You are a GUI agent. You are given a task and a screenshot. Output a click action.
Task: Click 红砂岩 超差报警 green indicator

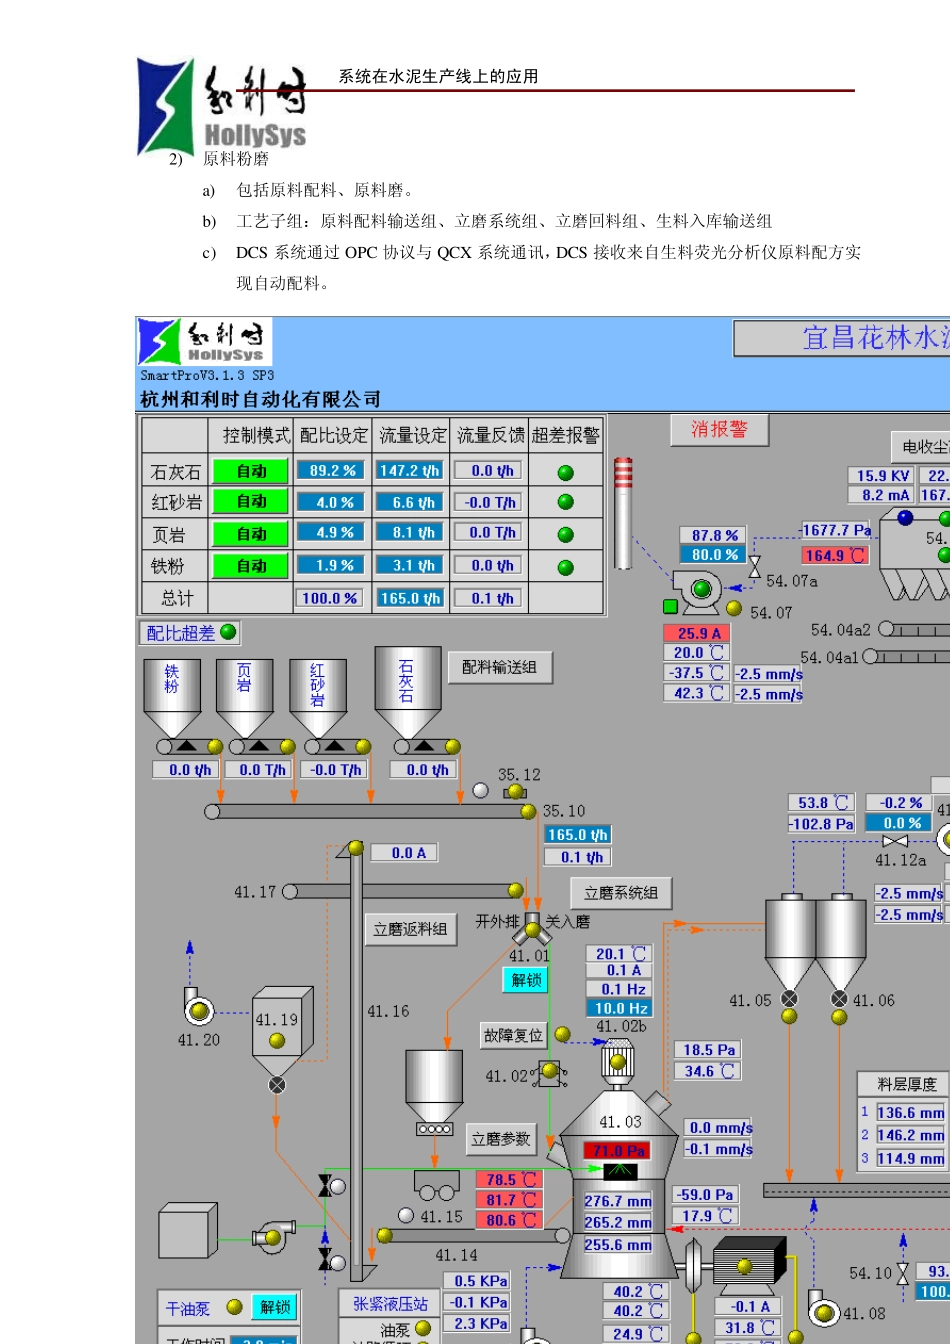pos(566,502)
